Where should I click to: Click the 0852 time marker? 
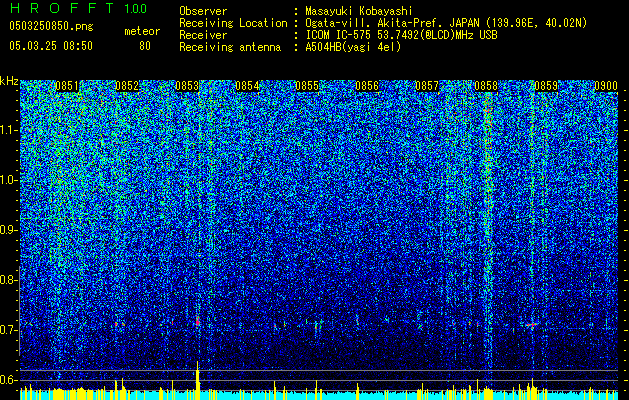point(127,86)
